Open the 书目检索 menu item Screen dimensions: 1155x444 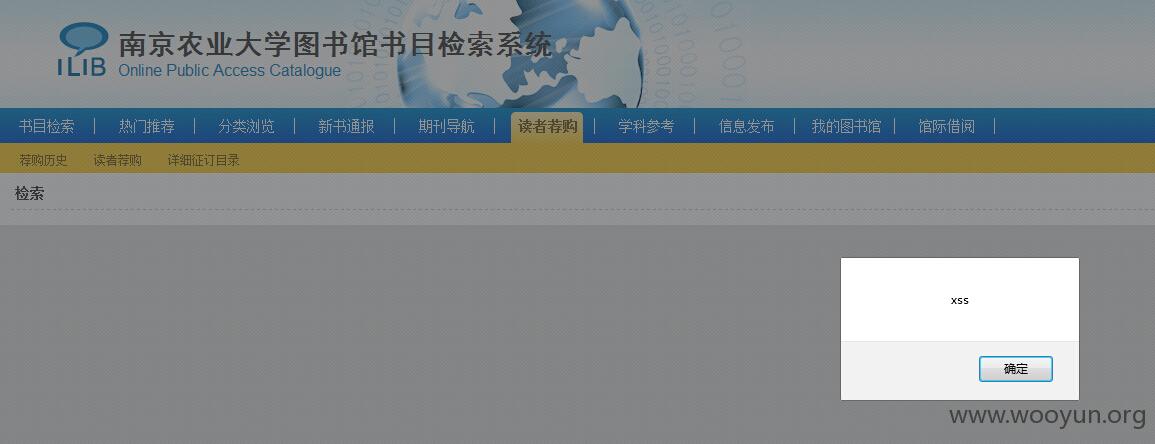[46, 127]
